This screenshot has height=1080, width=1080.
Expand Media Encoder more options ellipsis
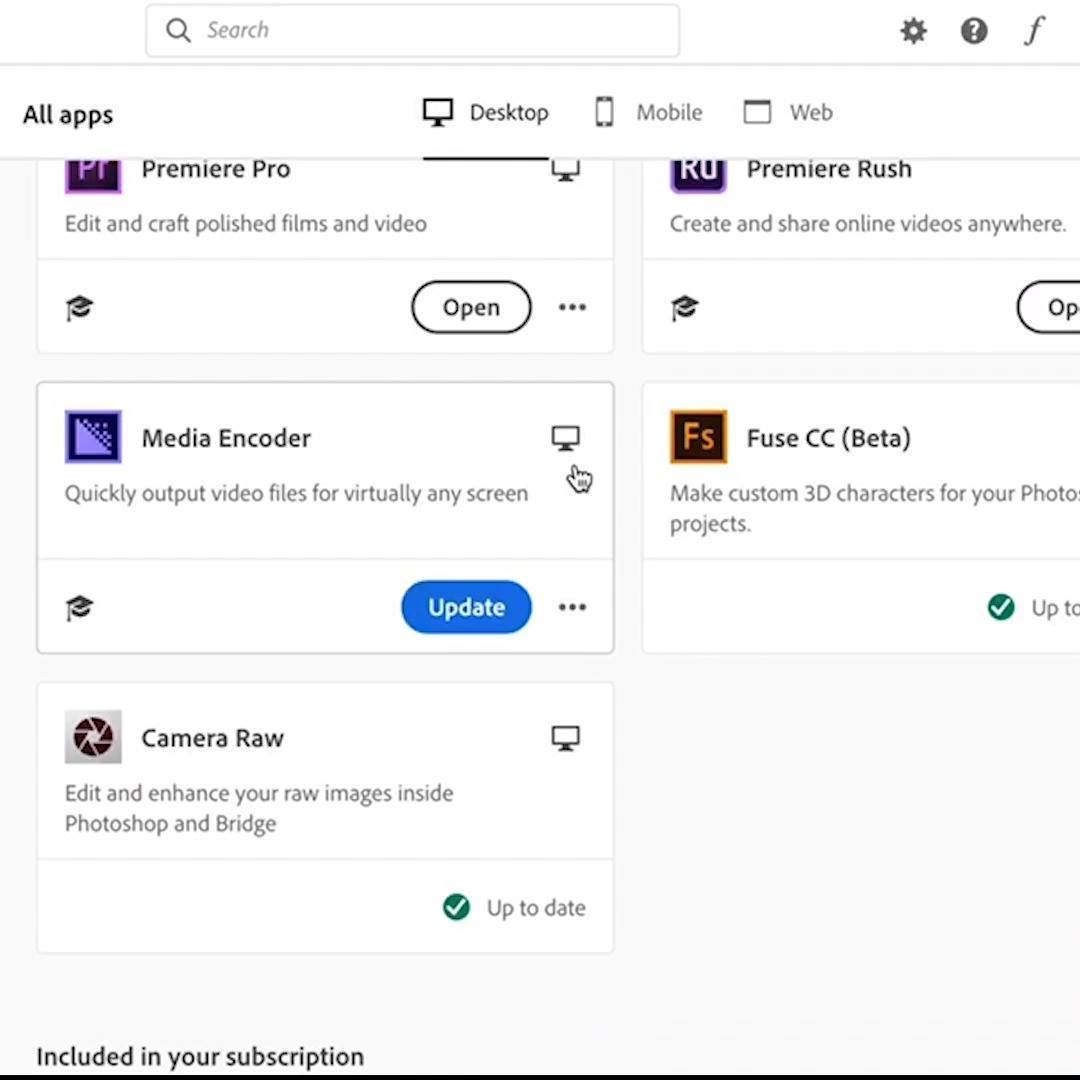(572, 608)
